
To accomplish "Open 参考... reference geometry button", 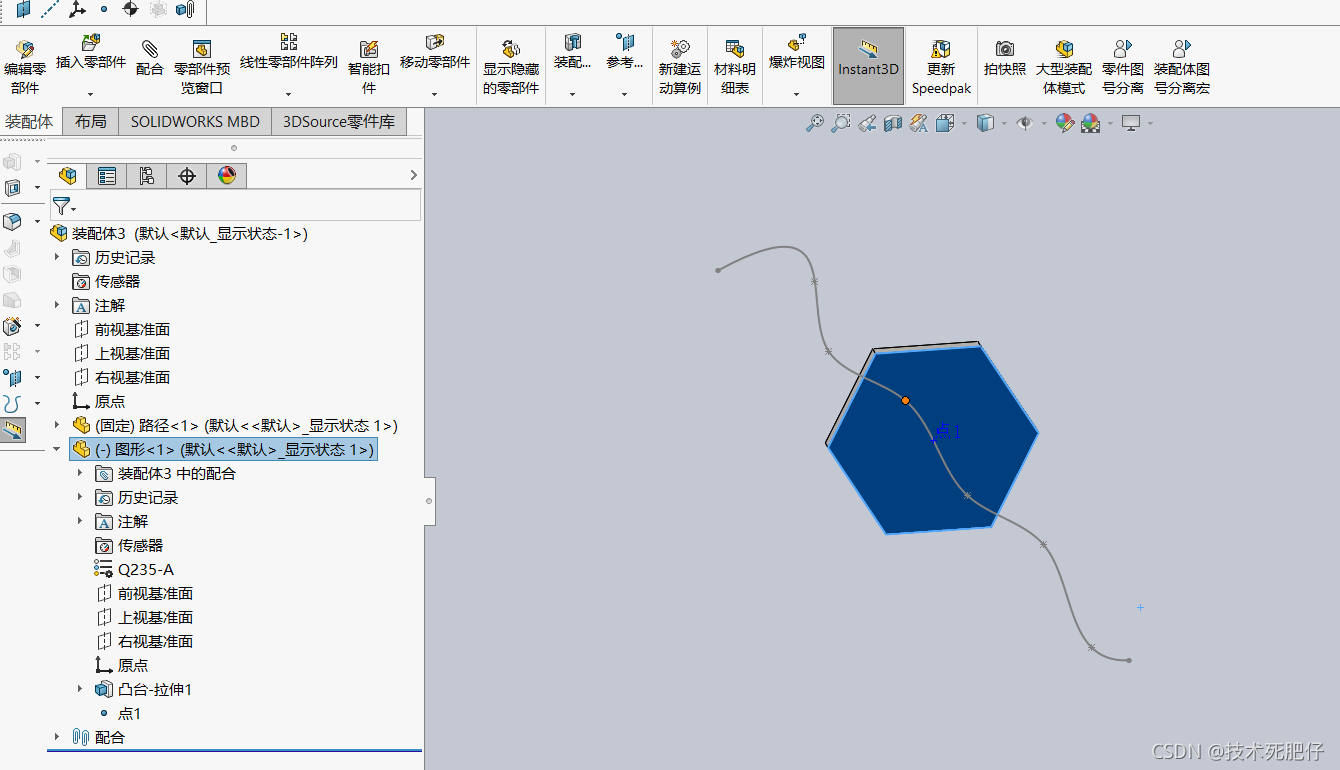I will 625,66.
